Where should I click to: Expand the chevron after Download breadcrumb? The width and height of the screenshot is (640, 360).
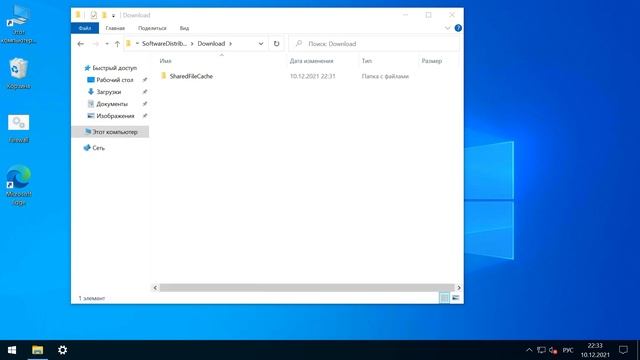(x=231, y=44)
